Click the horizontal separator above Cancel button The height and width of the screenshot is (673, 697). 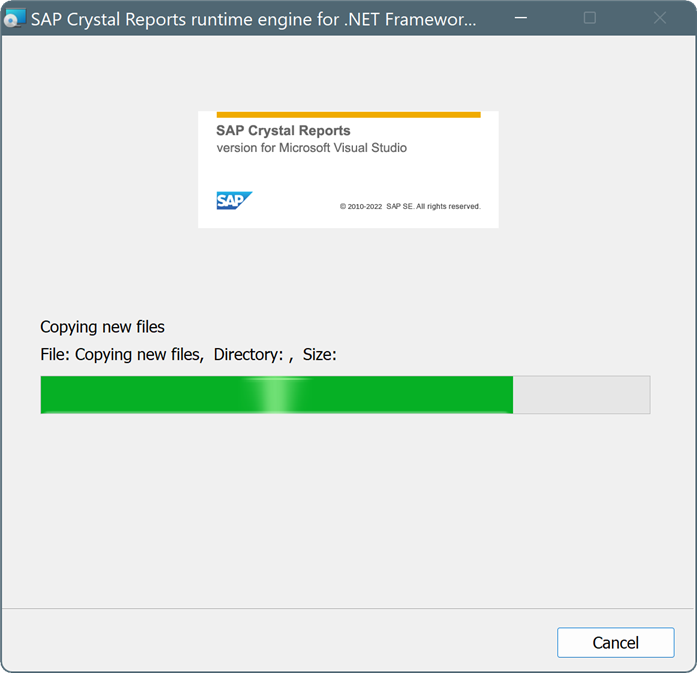click(x=348, y=608)
